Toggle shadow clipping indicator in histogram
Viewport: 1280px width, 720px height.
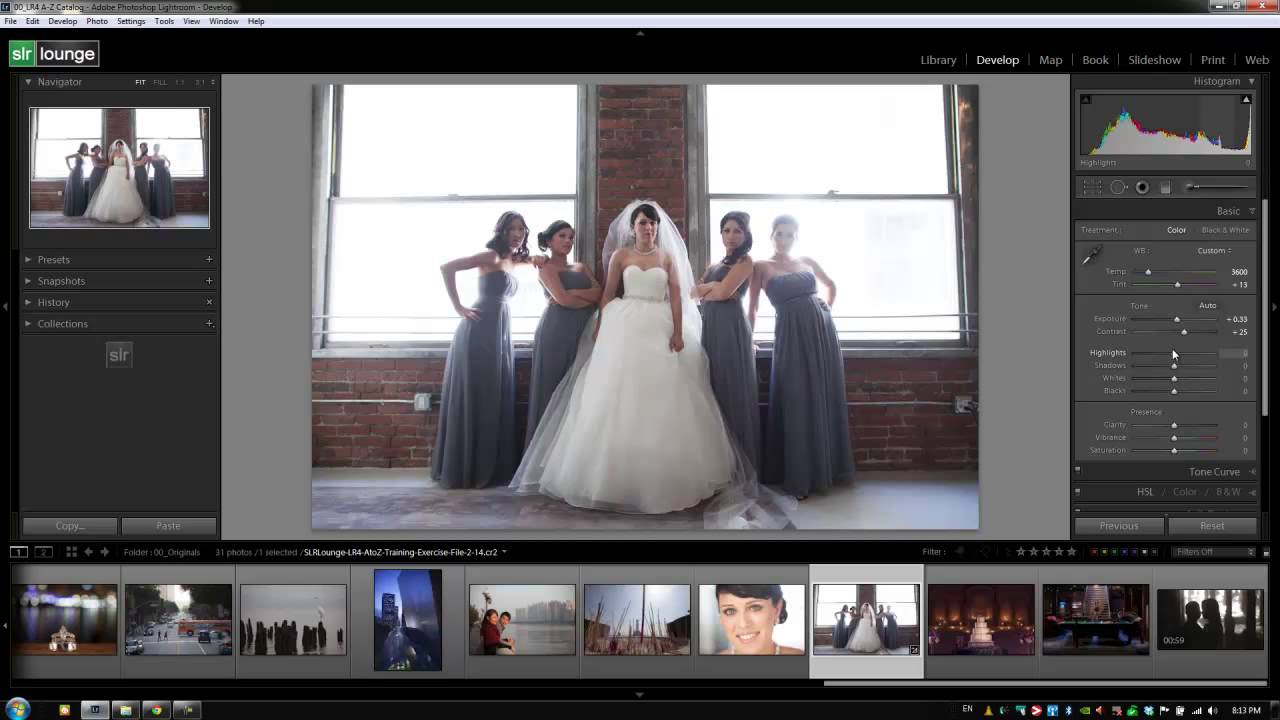click(1086, 99)
